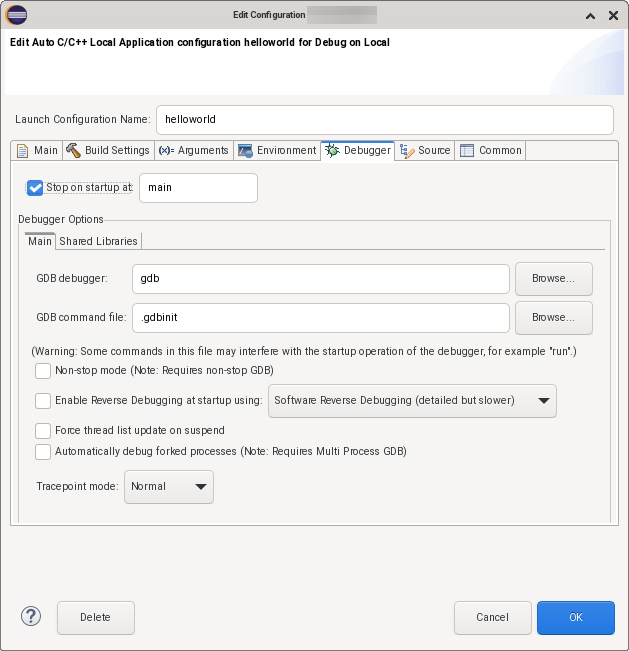Click the Arguments (x)= icon
This screenshot has height=651, width=629.
coord(166,150)
